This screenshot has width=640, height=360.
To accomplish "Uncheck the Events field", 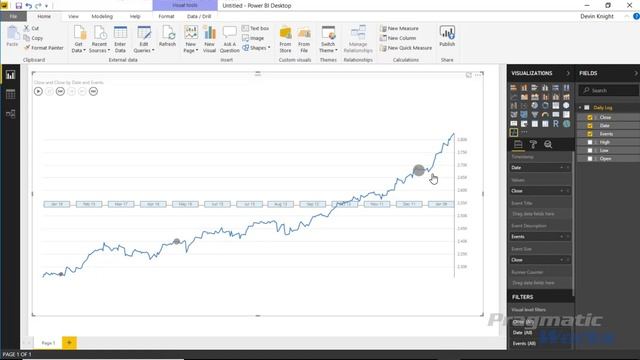I will point(590,134).
